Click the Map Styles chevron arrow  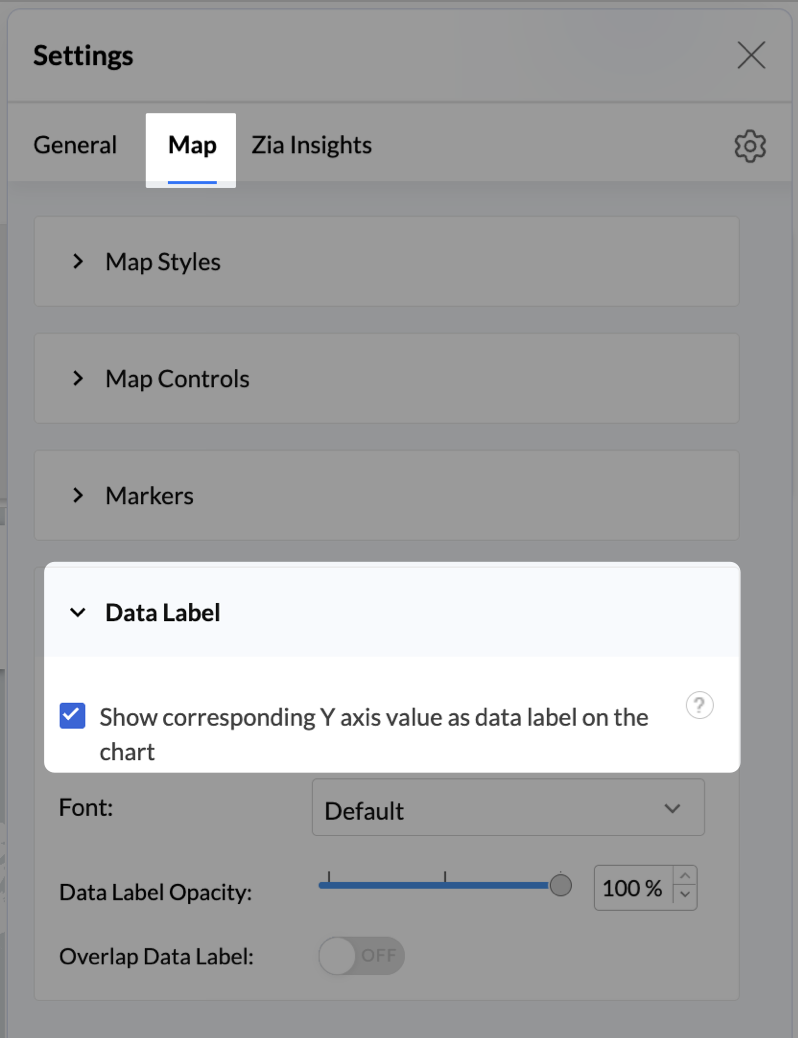tap(78, 262)
